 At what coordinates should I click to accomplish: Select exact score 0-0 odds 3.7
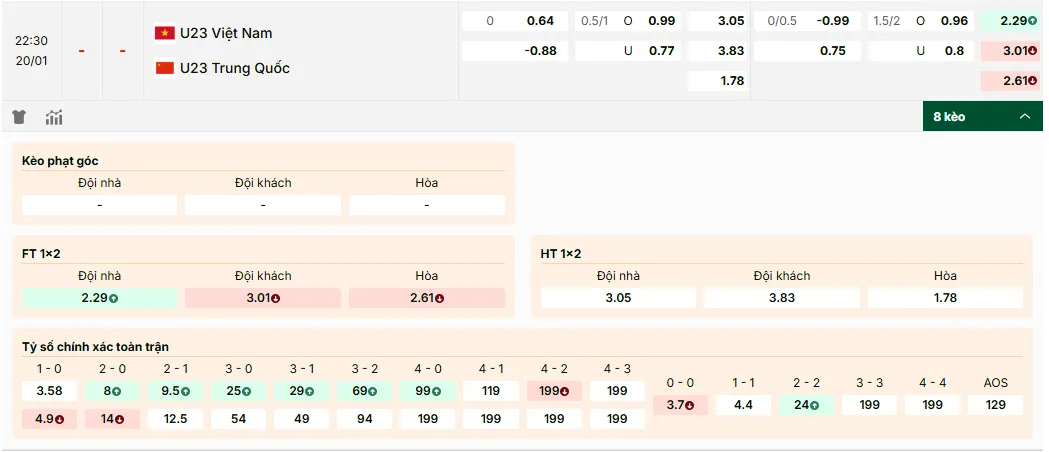680,405
